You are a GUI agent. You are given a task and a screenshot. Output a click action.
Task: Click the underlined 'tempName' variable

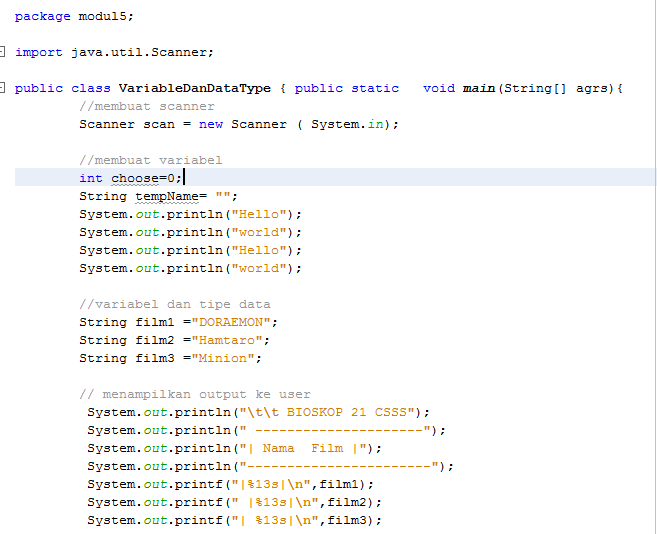(167, 197)
